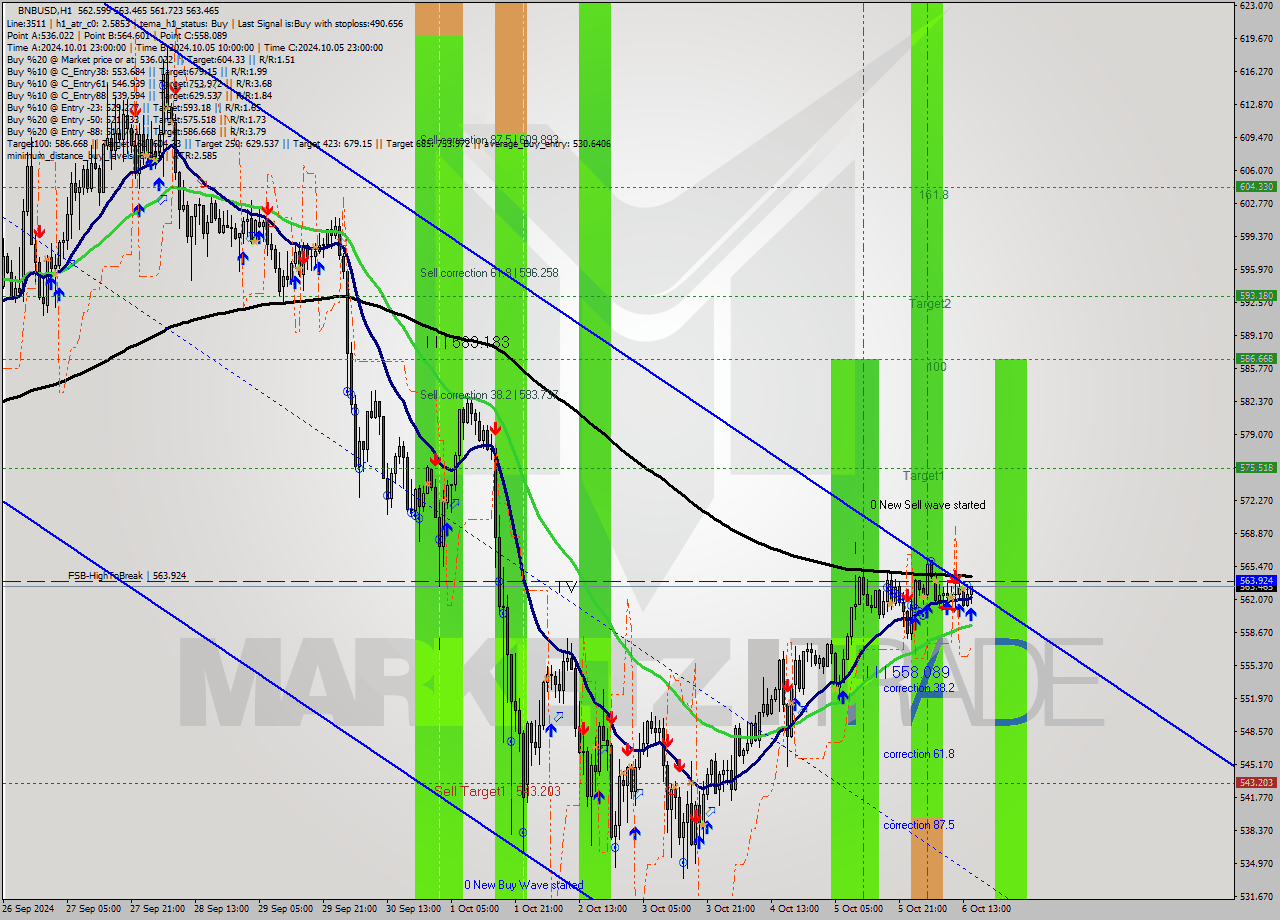The image size is (1280, 920).
Task: Click the '3 Oct 05:00' time axis label
Action: click(667, 909)
